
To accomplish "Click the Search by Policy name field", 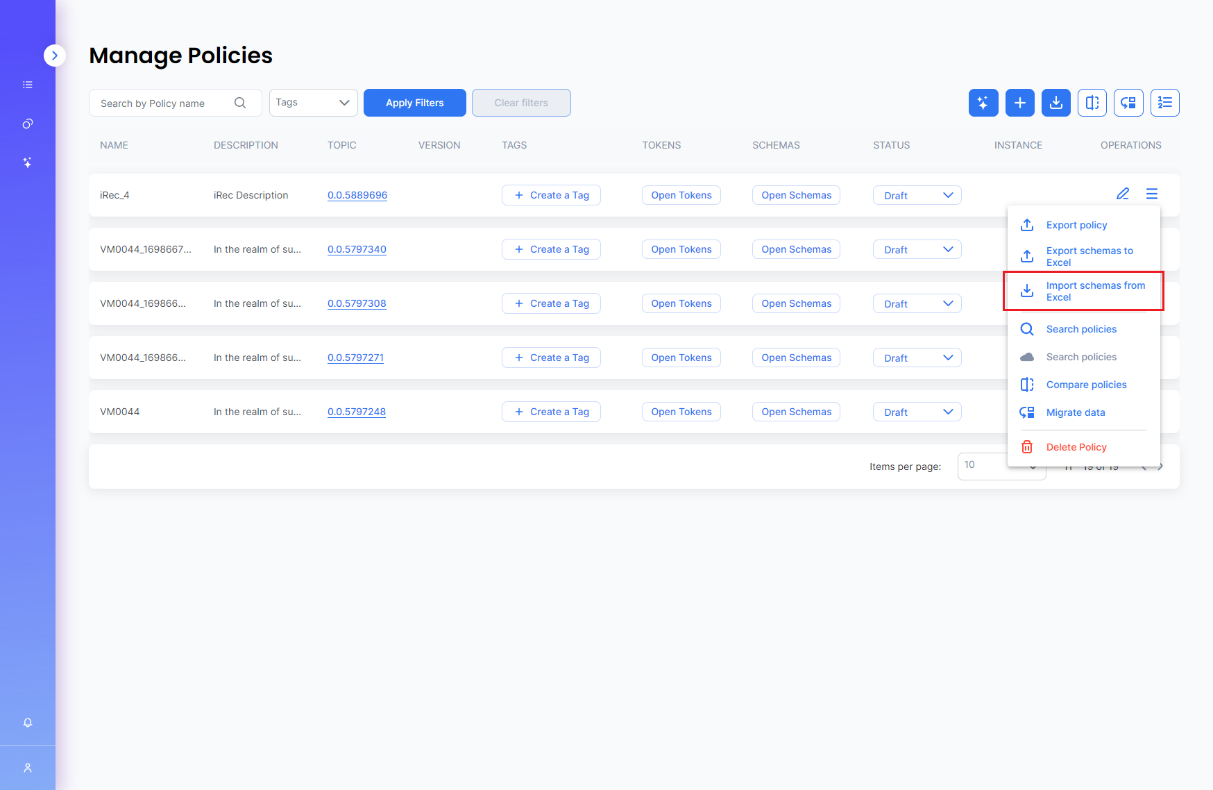I will click(x=164, y=103).
